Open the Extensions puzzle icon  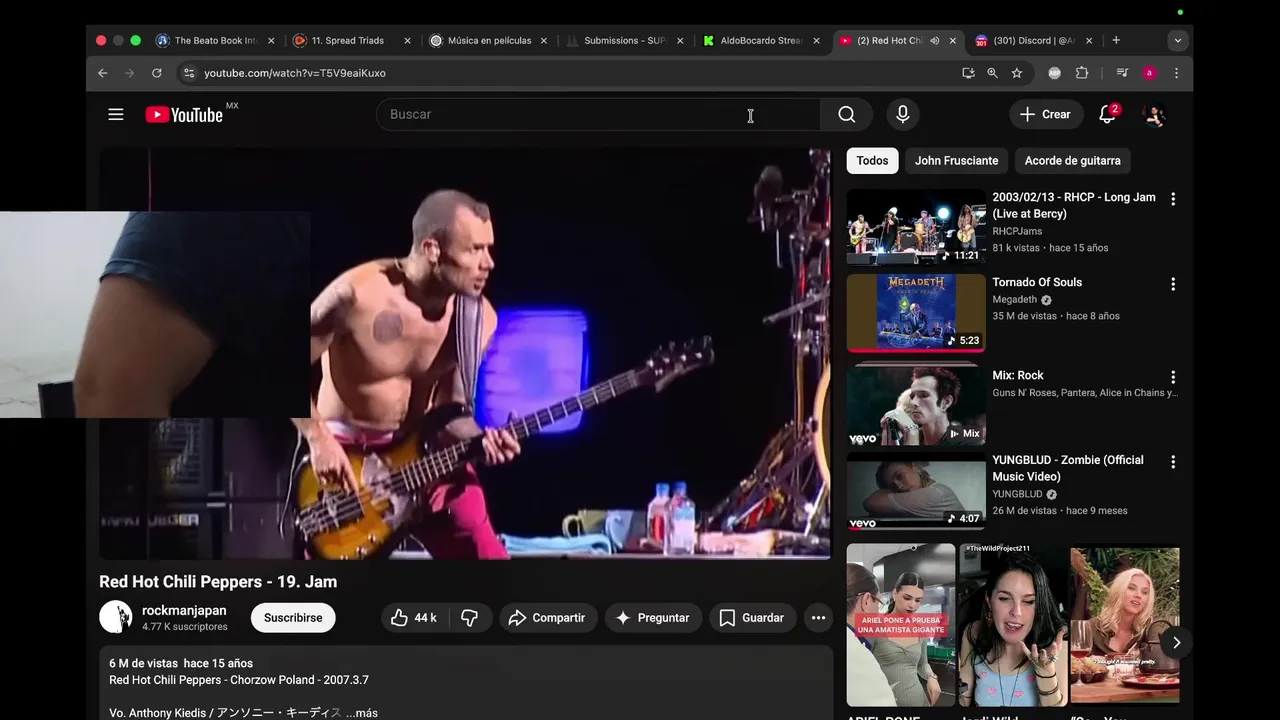pyautogui.click(x=1082, y=73)
